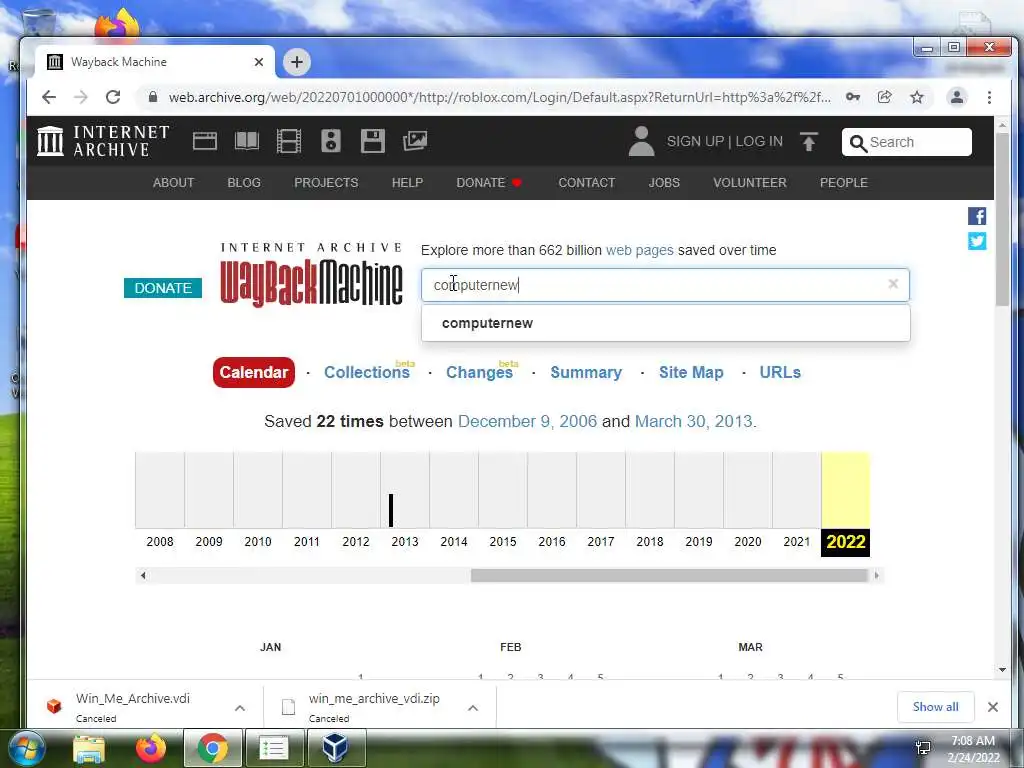Bookmark this page with the star
The width and height of the screenshot is (1024, 768).
pyautogui.click(x=917, y=97)
